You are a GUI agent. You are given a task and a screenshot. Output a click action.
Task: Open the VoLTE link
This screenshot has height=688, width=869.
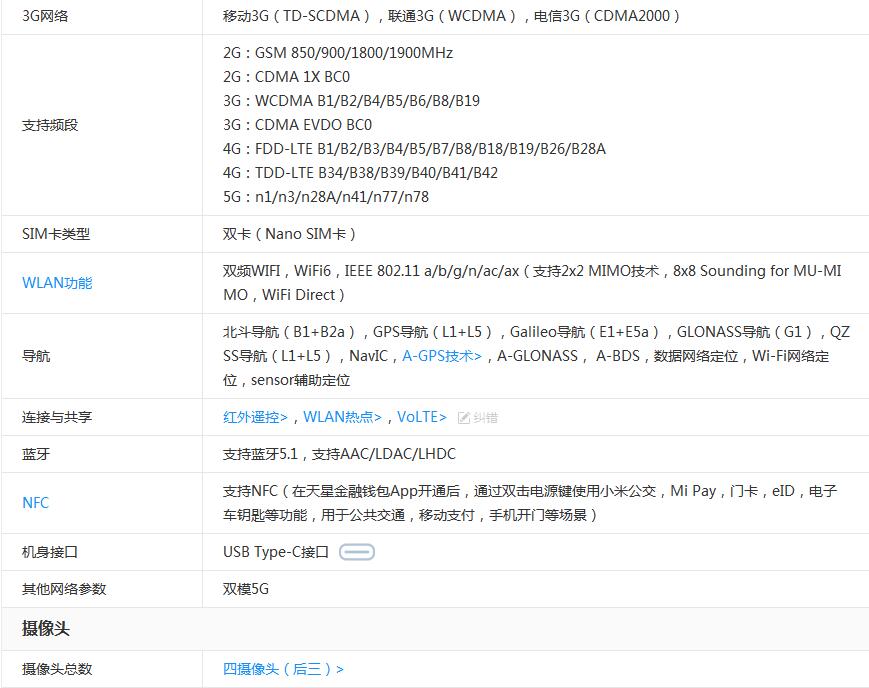pyautogui.click(x=421, y=417)
